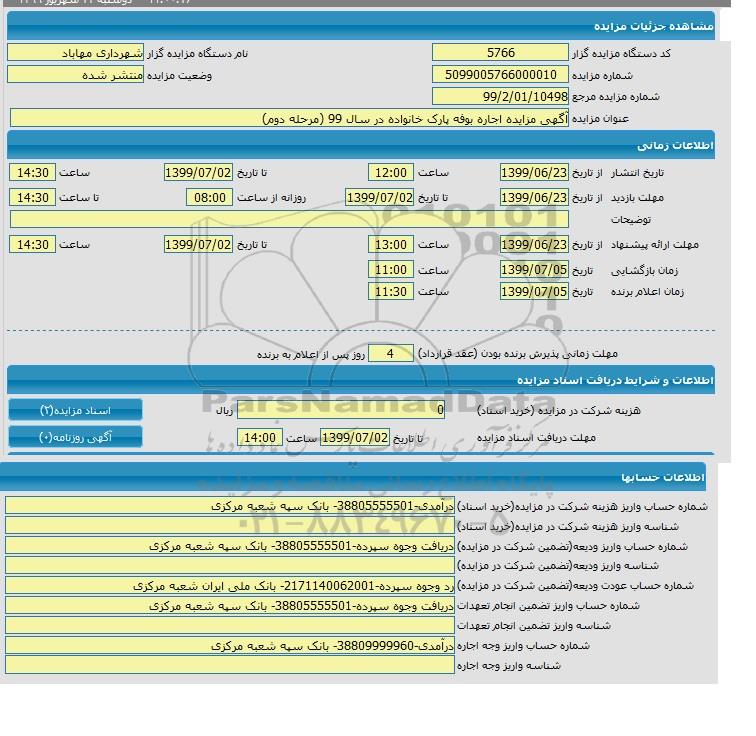Screen dimensions: 756x736
Task: Select auction status field منتشر شده
Action: pos(76,75)
